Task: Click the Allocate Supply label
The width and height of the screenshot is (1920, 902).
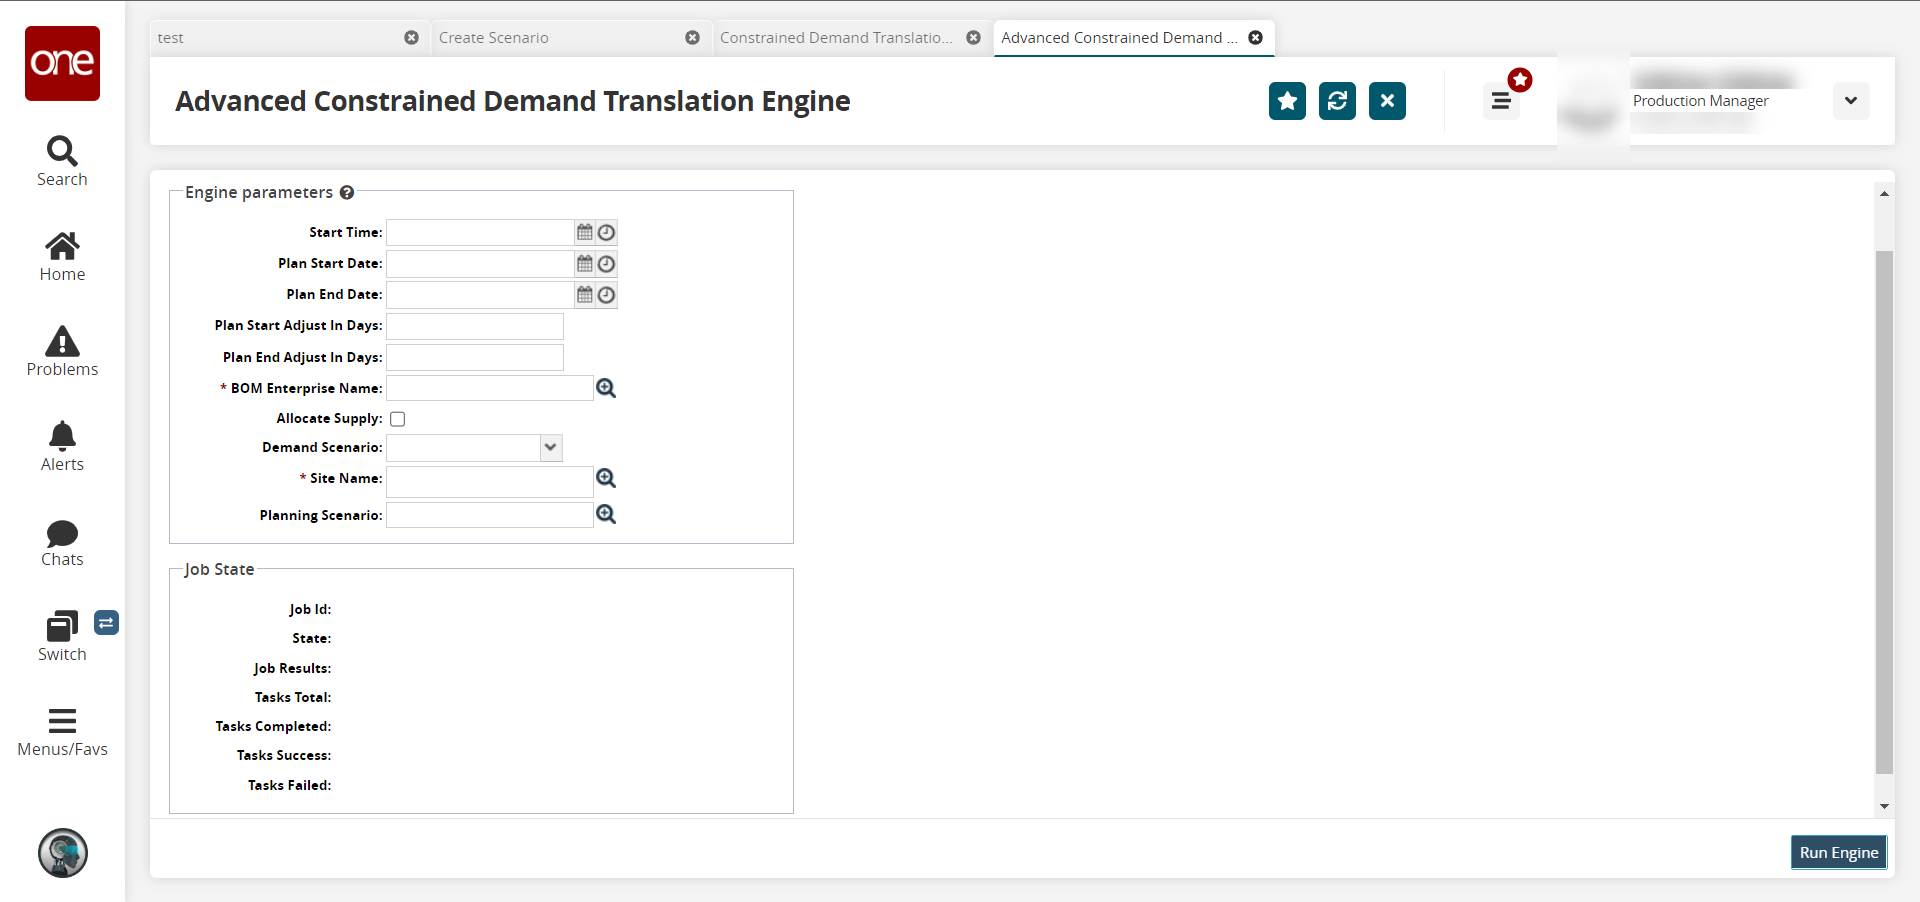Action: (x=329, y=419)
